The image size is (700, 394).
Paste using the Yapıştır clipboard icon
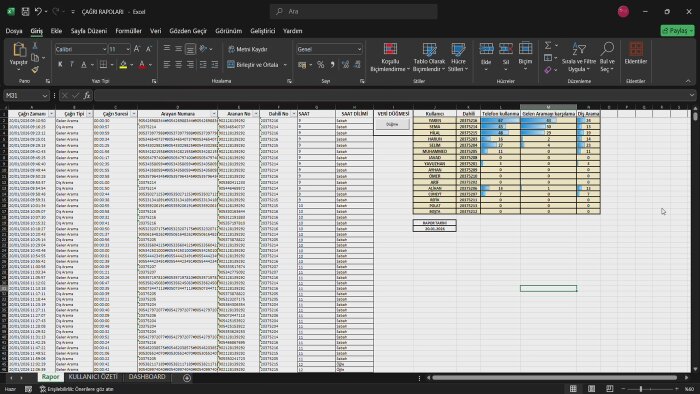[18, 50]
